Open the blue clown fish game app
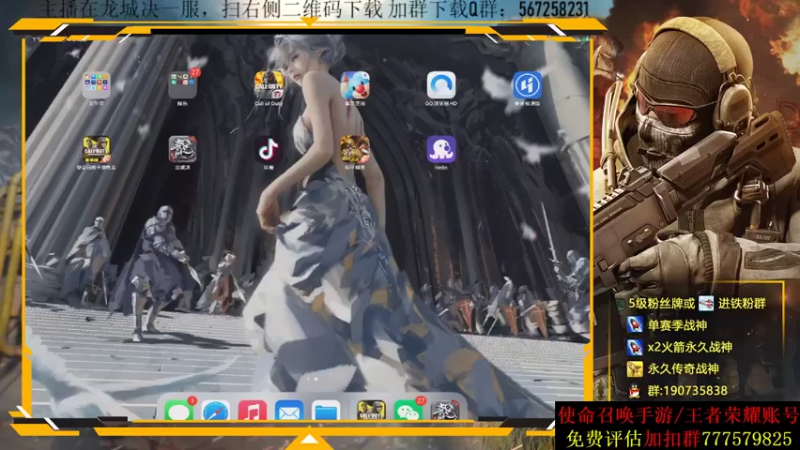800x450 pixels. click(355, 85)
